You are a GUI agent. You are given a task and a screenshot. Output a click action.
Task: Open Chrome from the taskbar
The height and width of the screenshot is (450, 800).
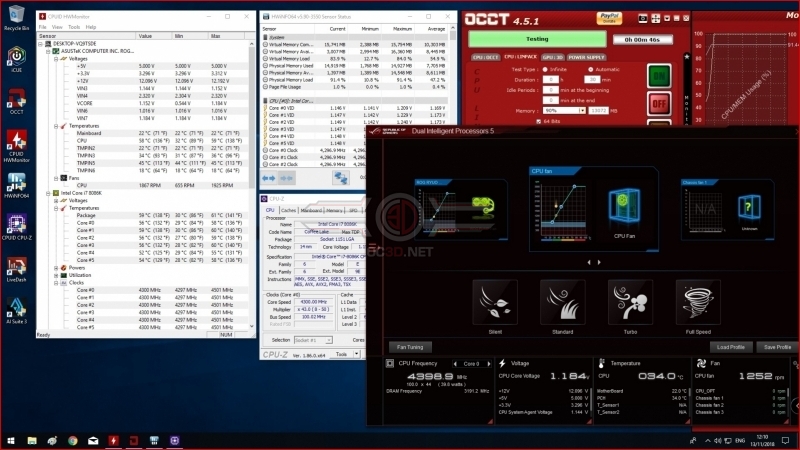[72, 440]
